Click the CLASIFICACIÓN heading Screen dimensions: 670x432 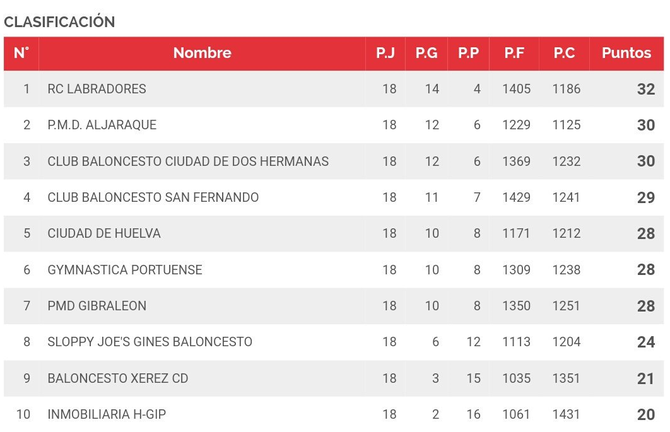(x=60, y=21)
